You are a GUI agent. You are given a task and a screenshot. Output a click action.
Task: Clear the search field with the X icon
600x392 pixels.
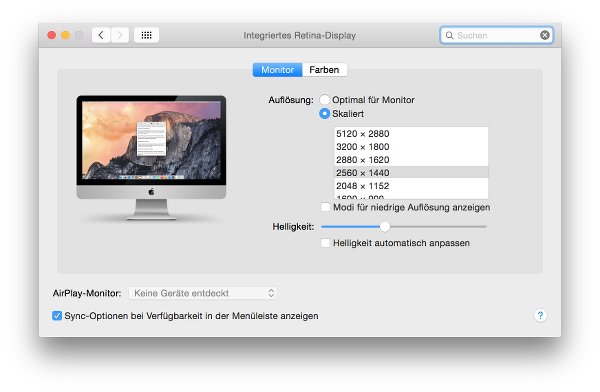coord(545,35)
